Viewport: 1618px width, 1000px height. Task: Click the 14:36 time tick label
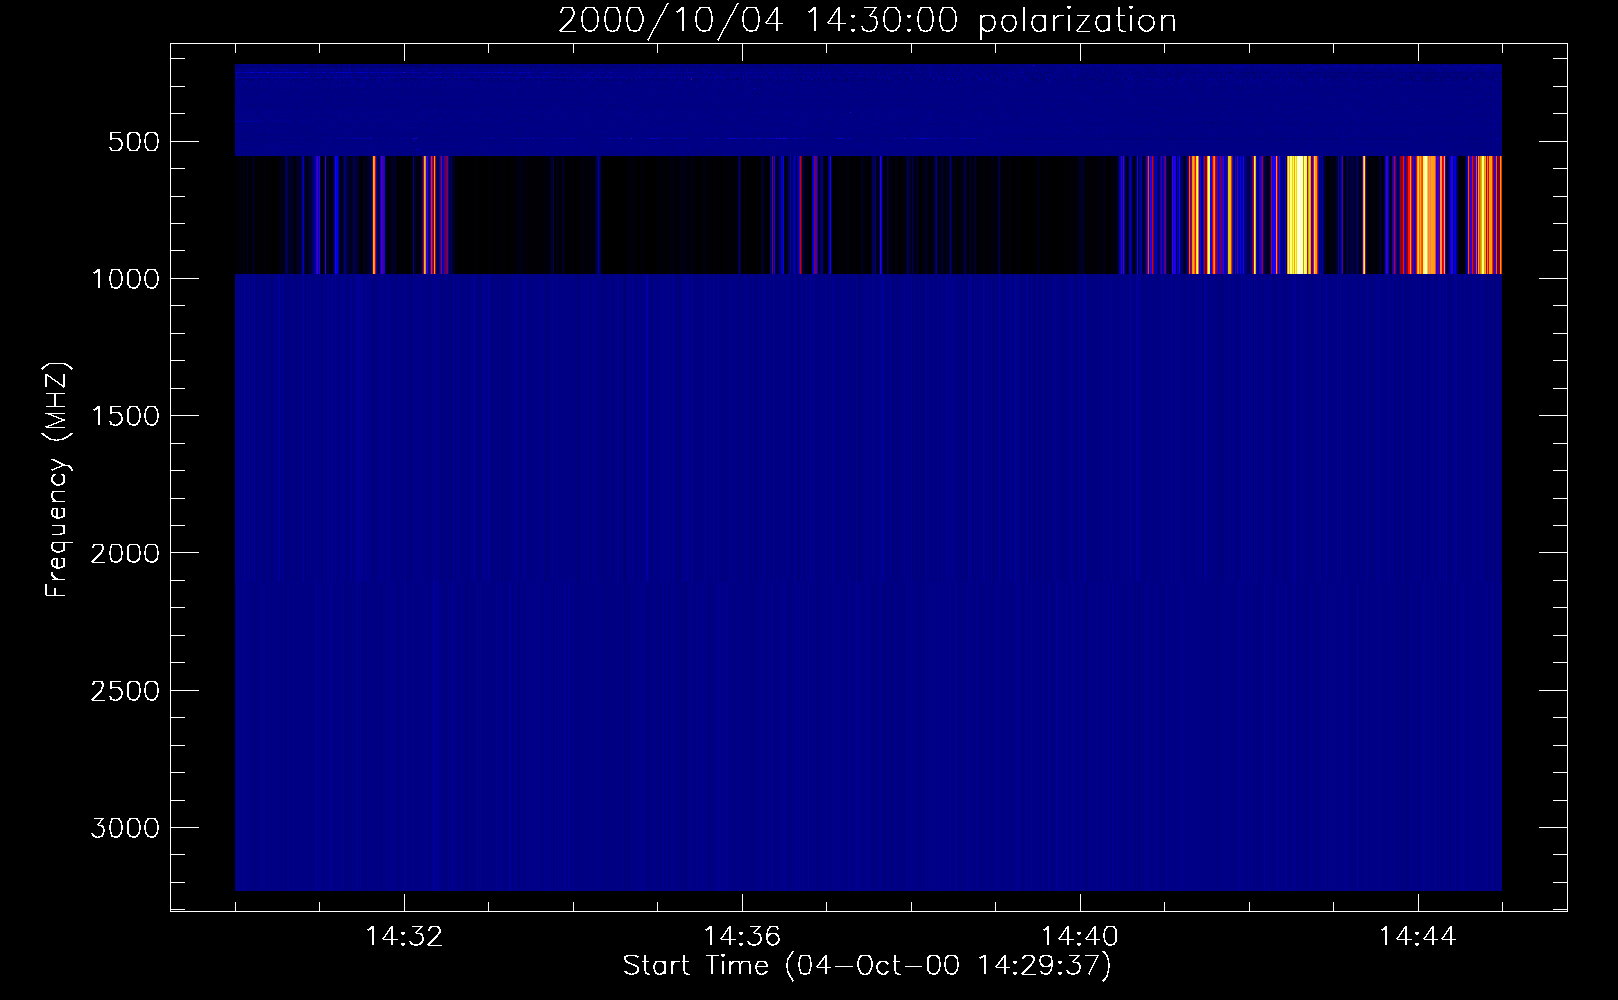pos(742,937)
